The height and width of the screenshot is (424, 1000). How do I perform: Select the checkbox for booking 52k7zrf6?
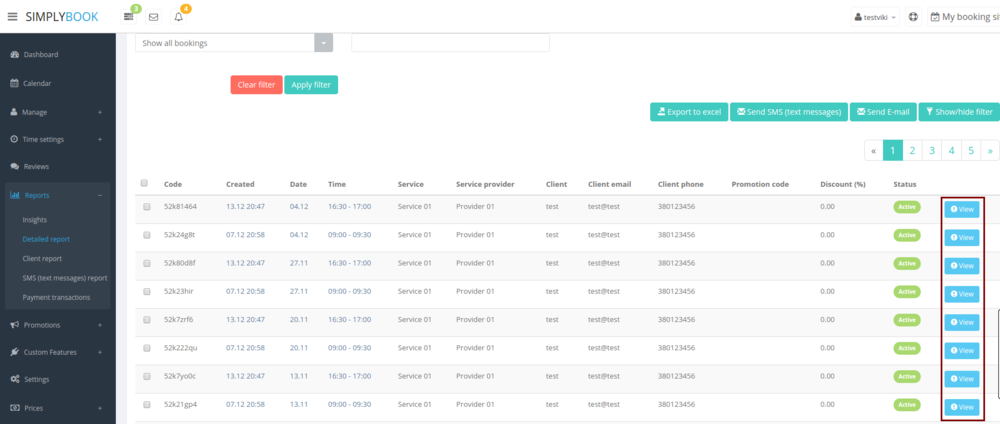tap(147, 320)
